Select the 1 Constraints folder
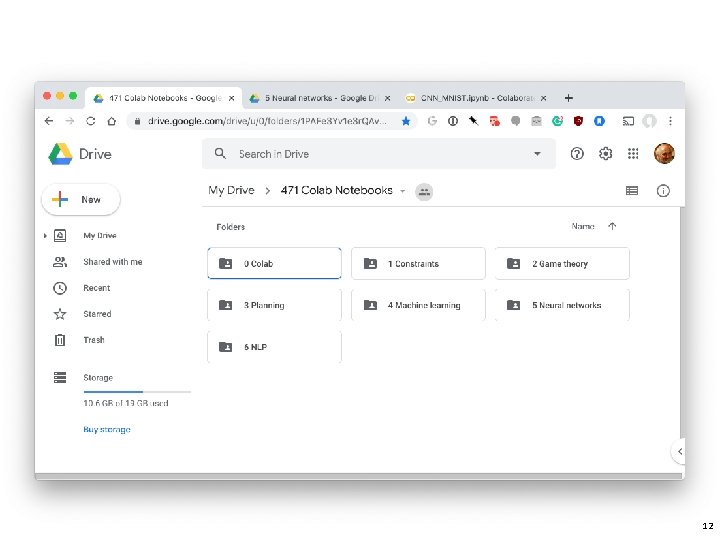The image size is (720, 540). click(418, 263)
